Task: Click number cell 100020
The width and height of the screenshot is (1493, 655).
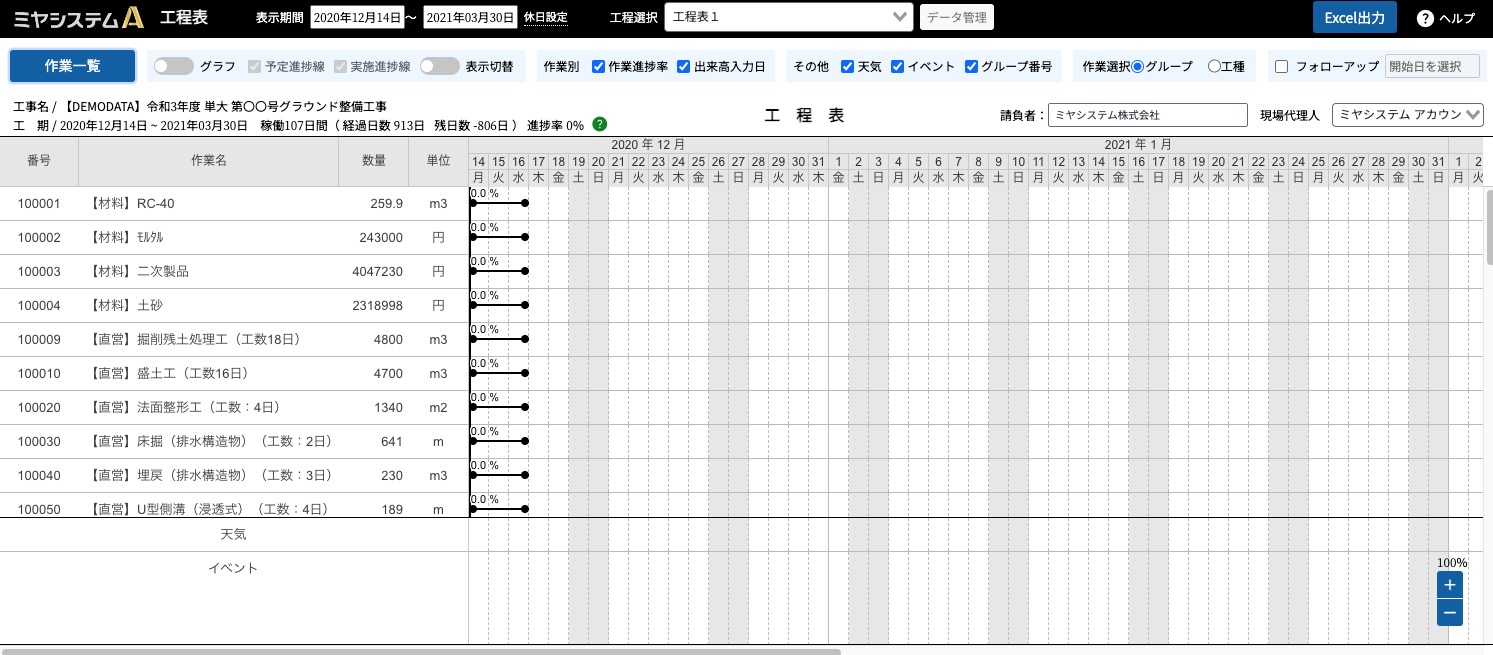Action: coord(39,407)
